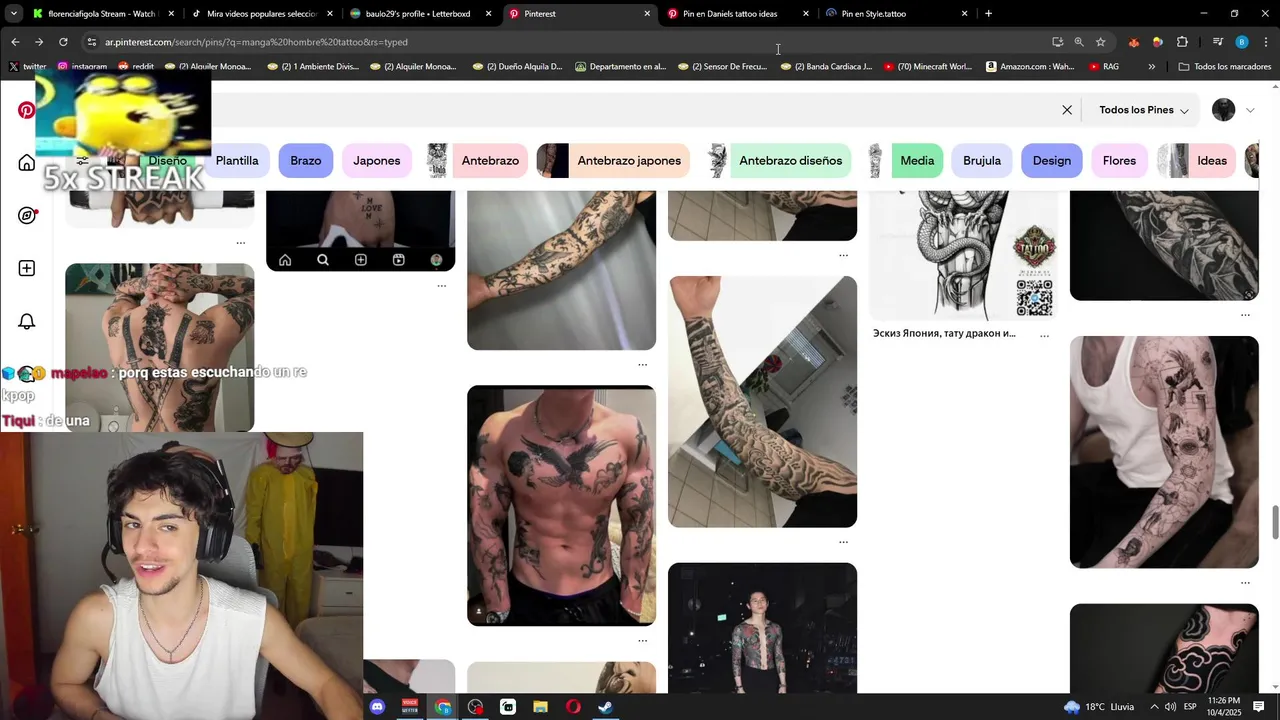This screenshot has width=1280, height=720.
Task: Open the weather widget showing 18°C Lluvia
Action: click(1099, 707)
